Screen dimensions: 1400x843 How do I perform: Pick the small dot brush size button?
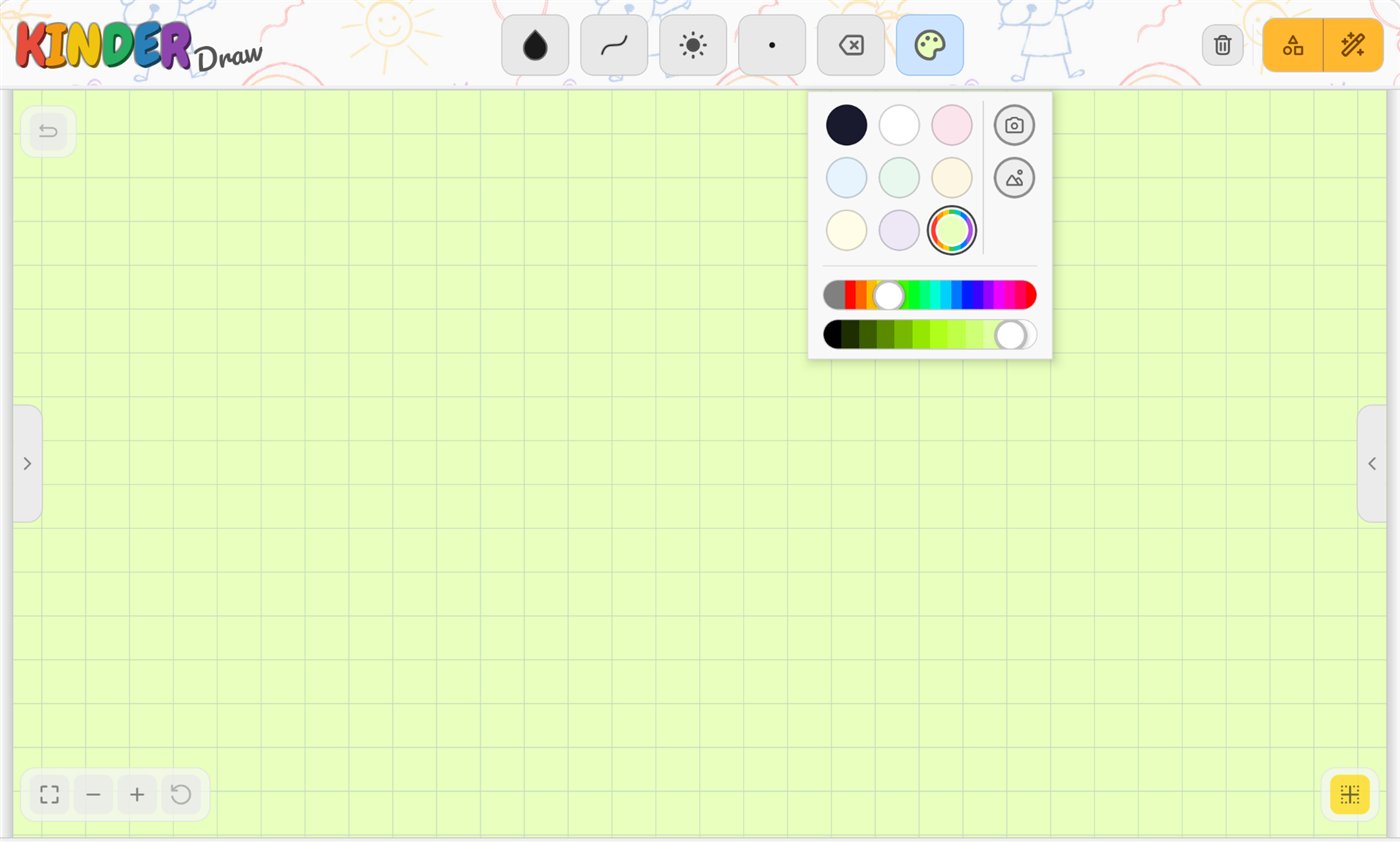pos(772,45)
